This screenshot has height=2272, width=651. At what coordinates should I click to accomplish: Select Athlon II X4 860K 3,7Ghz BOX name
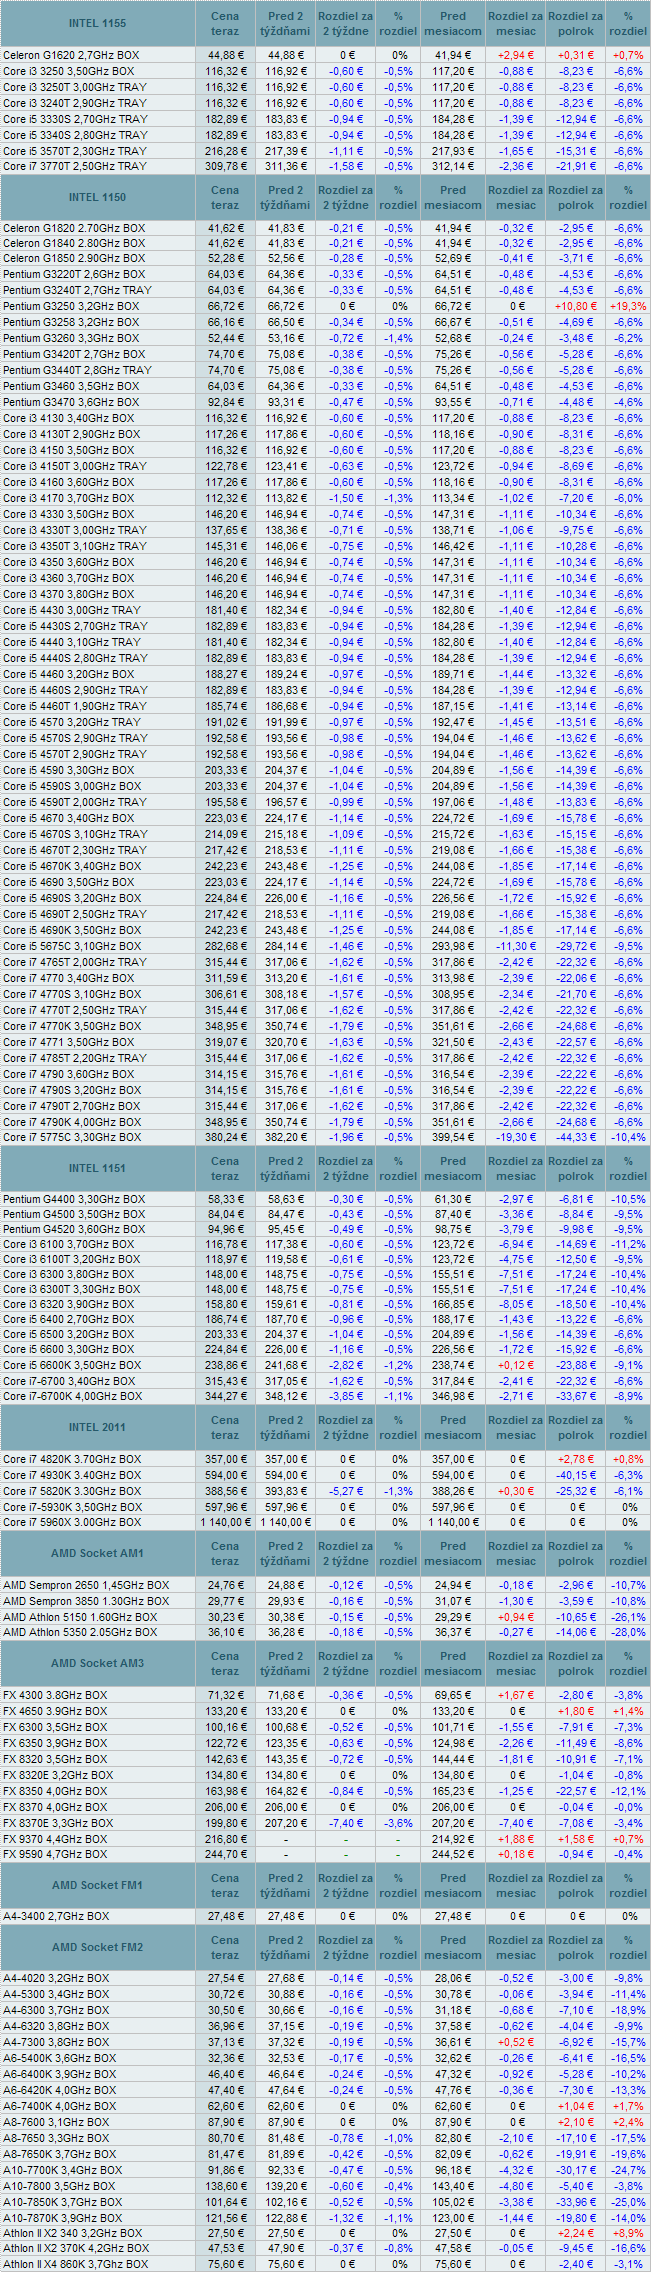(x=76, y=2264)
